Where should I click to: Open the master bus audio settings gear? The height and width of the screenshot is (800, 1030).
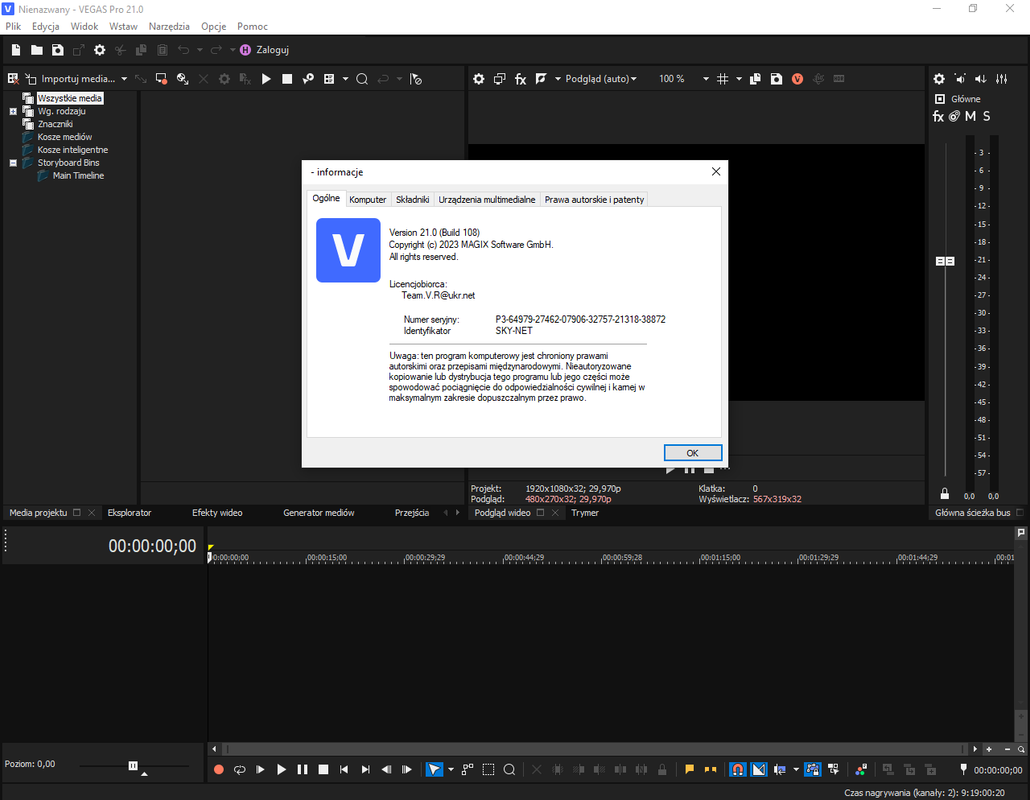tap(939, 79)
